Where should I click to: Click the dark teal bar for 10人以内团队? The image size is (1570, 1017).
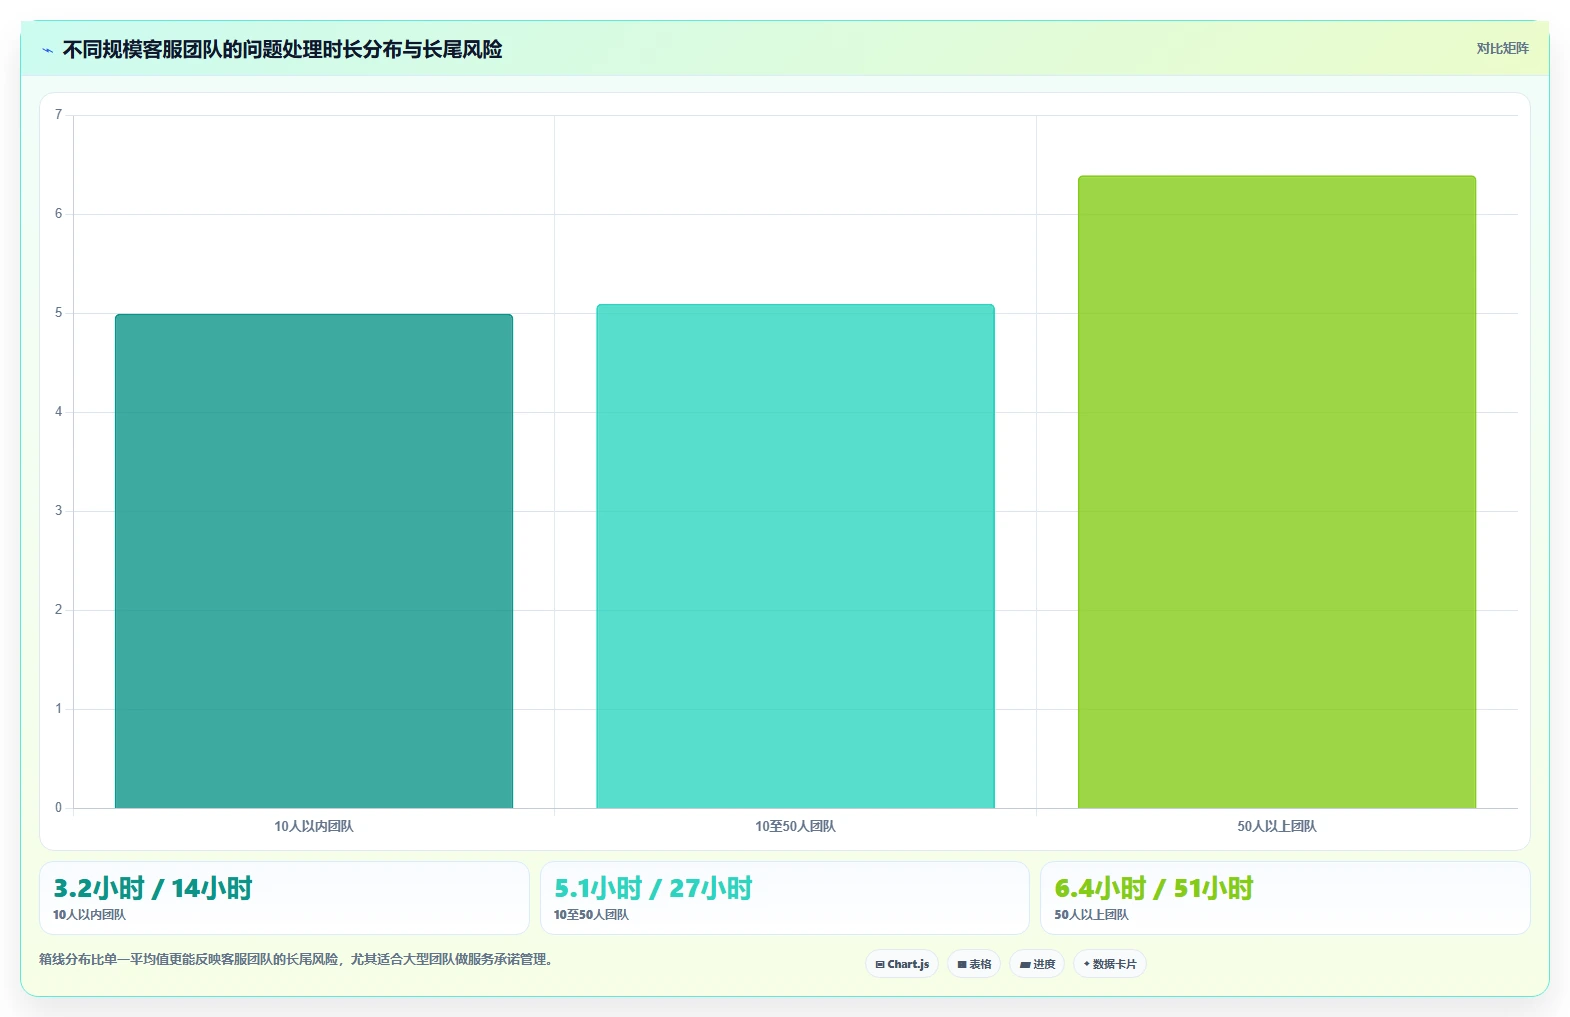pos(314,561)
